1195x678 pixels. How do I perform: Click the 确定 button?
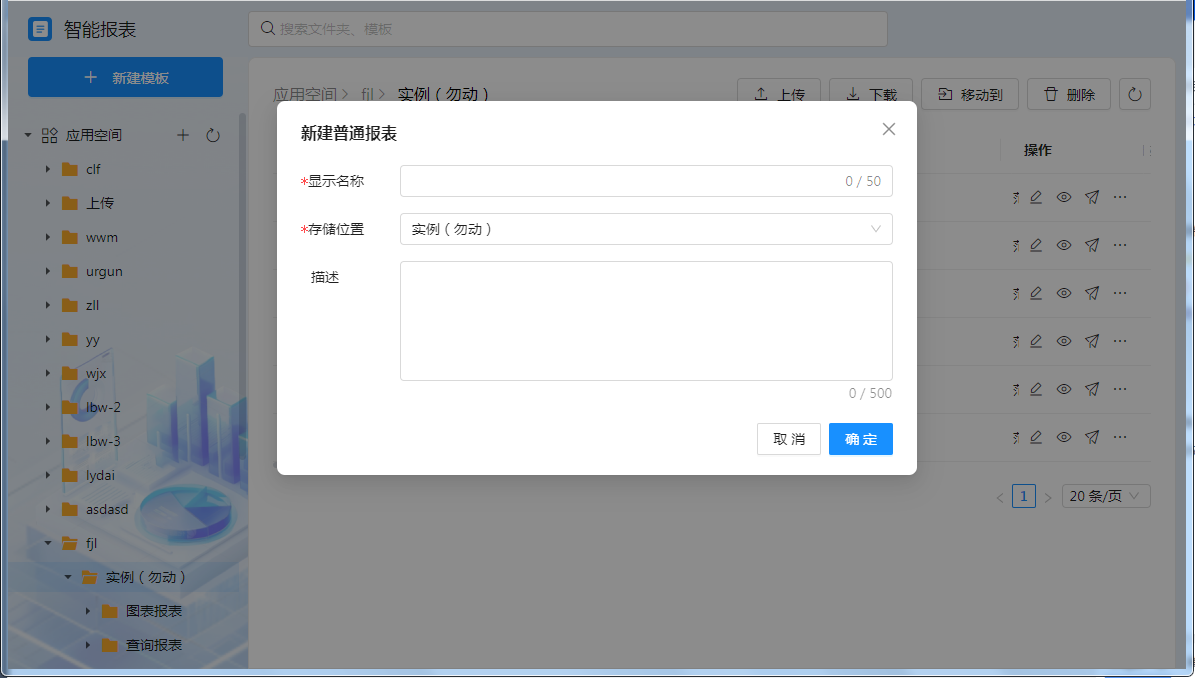(x=860, y=439)
